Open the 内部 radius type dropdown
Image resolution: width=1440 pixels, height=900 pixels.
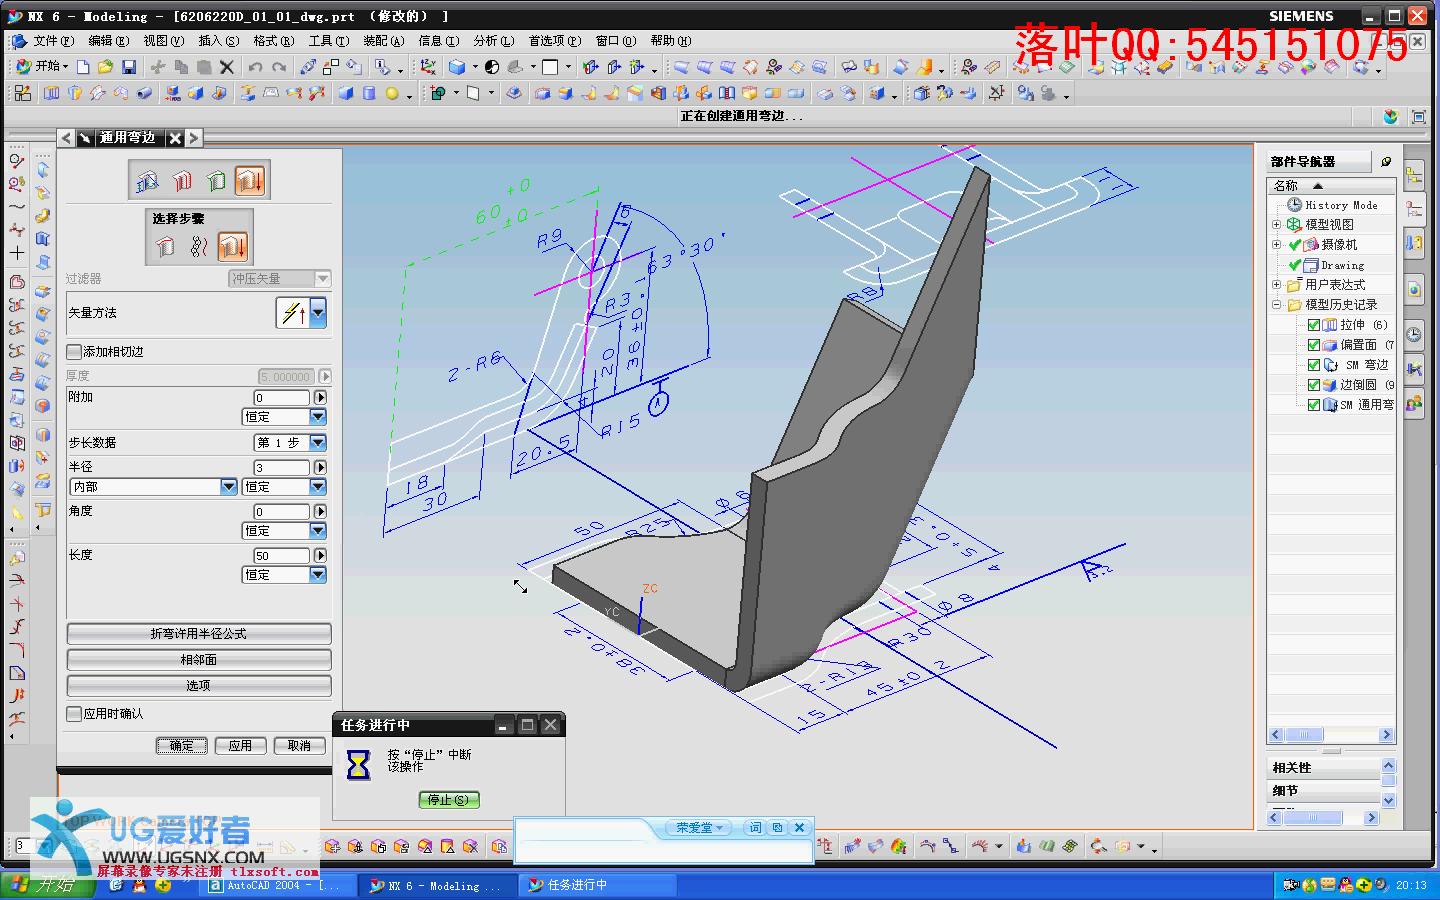[229, 487]
